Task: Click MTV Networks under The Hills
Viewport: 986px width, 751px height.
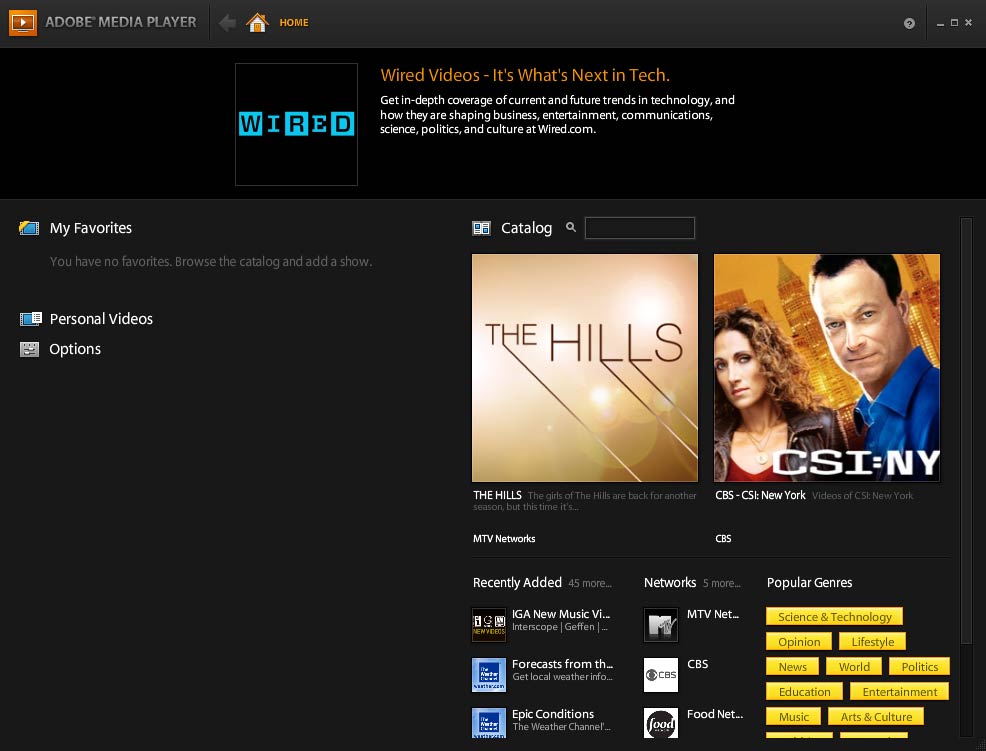Action: 504,538
